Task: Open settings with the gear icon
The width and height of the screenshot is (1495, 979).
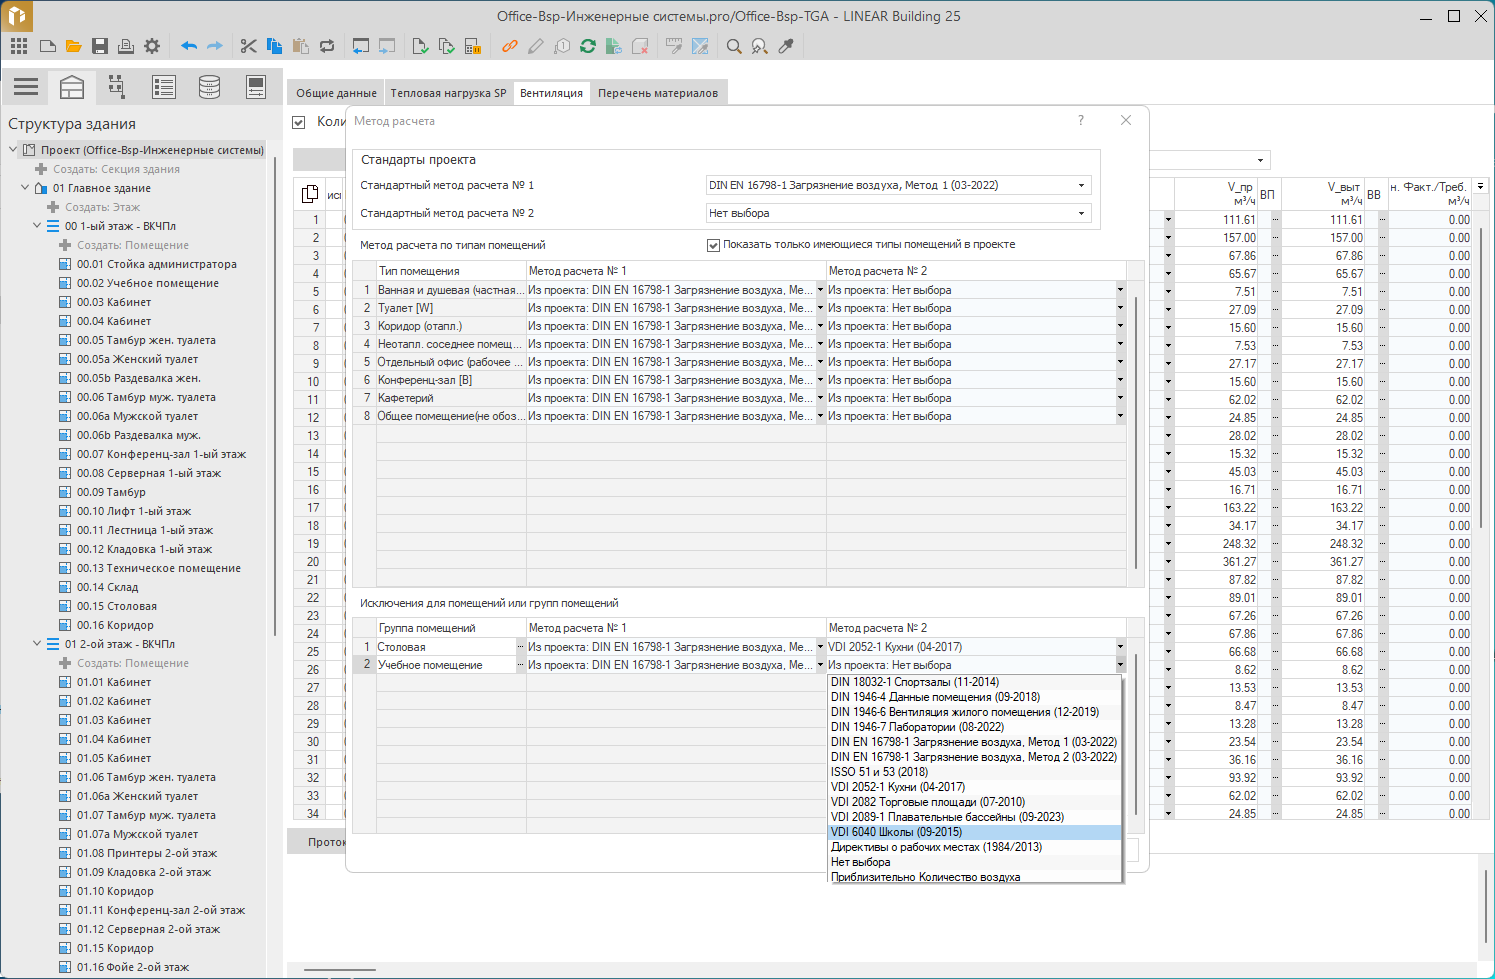Action: (152, 46)
